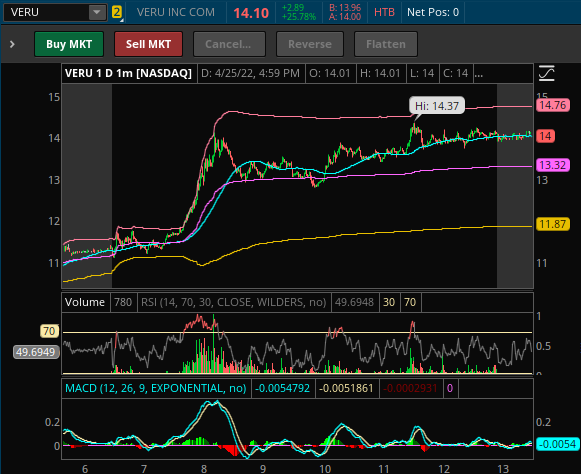Viewport: 581px width, 474px height.
Task: Click the Flatten button
Action: pyautogui.click(x=386, y=44)
